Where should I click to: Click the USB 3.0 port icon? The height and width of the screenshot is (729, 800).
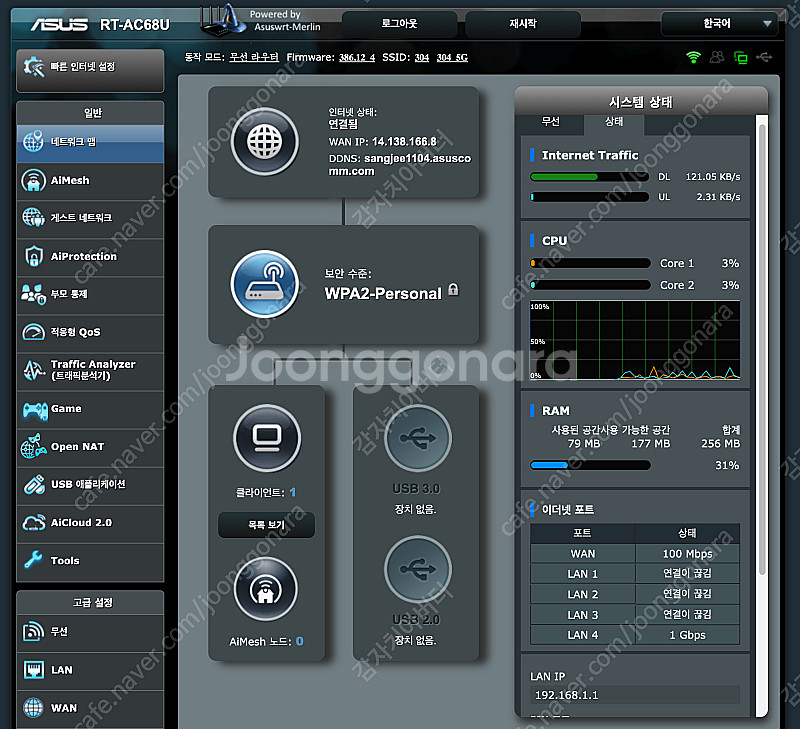pos(418,438)
